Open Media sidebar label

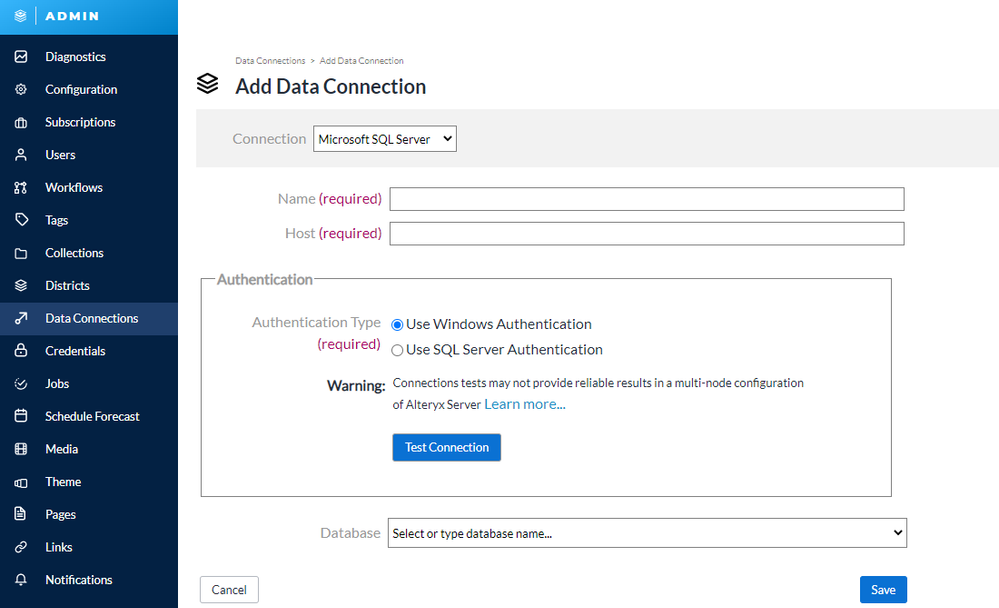[61, 449]
